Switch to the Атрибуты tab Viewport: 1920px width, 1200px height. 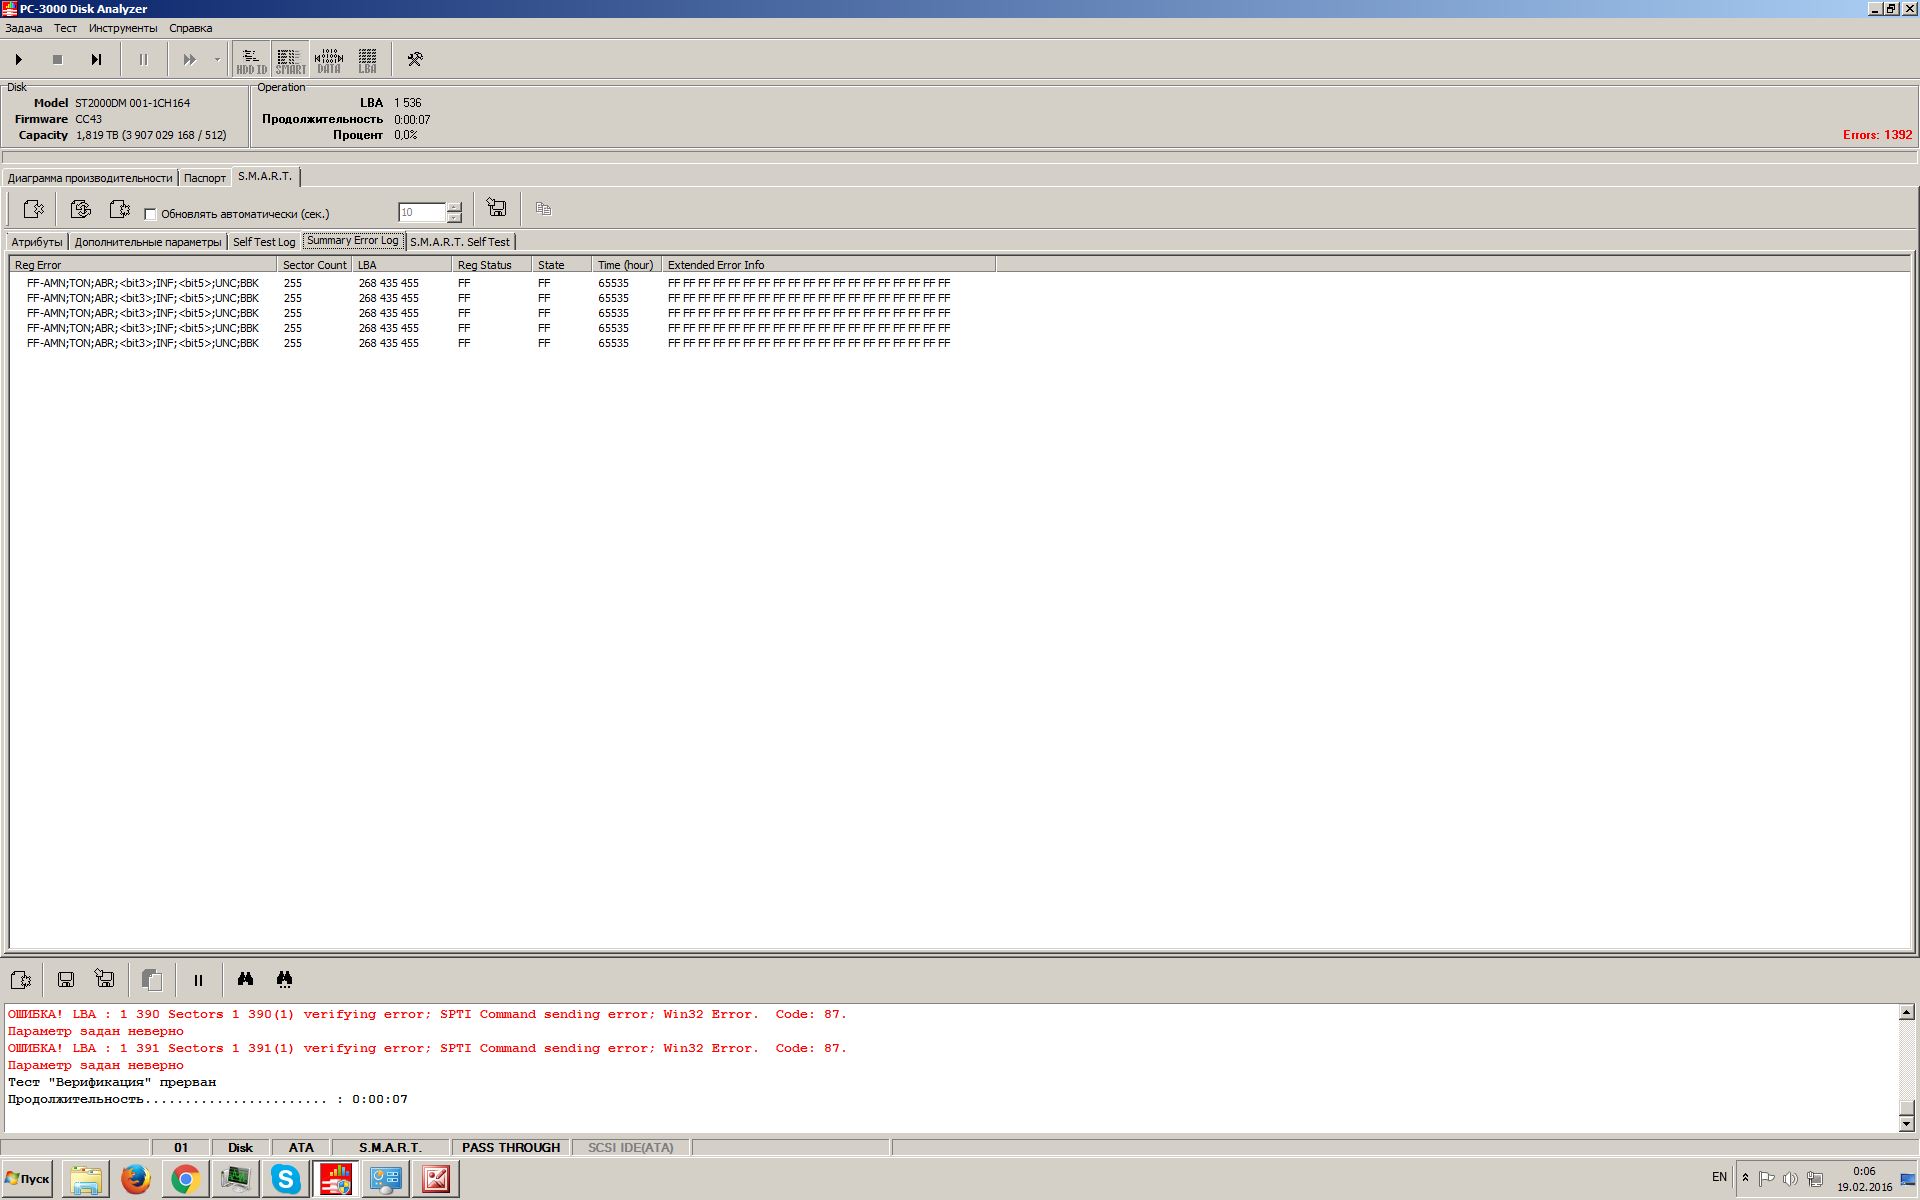[x=37, y=242]
